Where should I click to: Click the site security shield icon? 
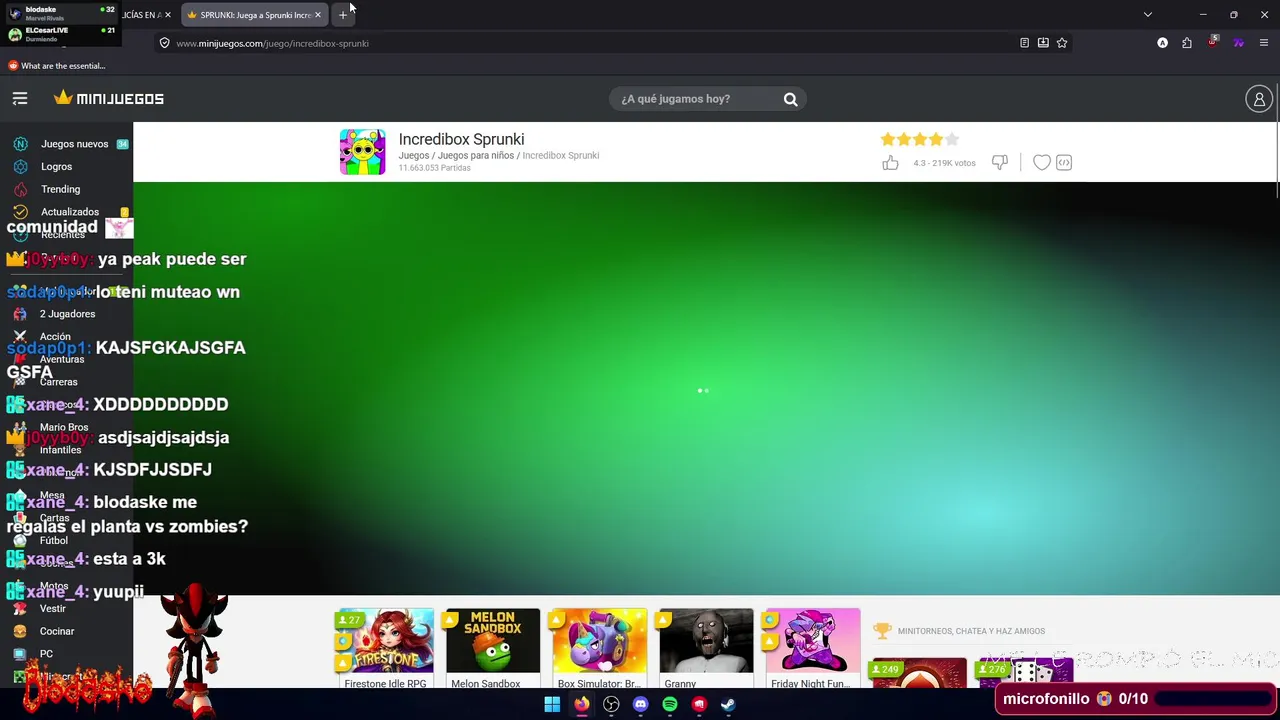[165, 43]
